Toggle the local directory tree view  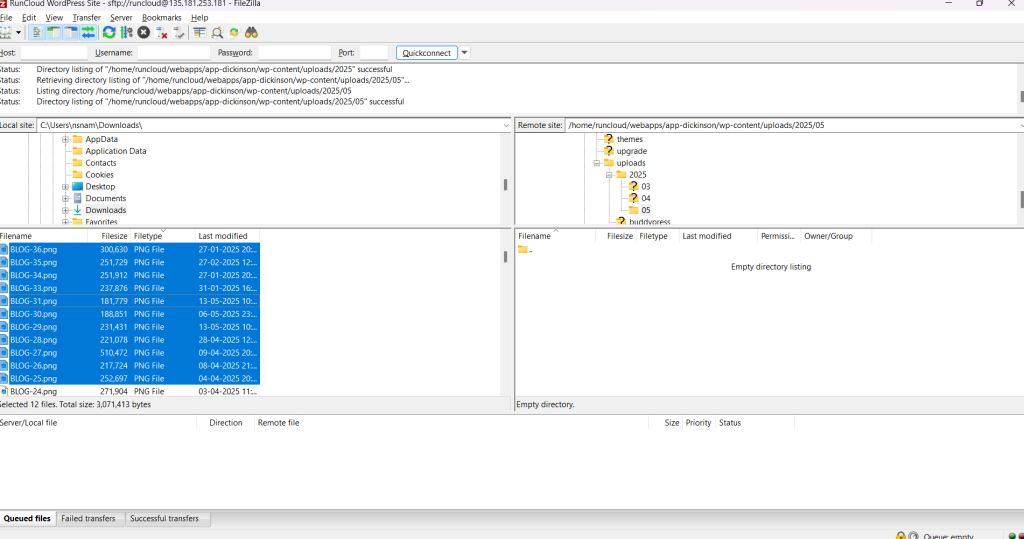(x=54, y=33)
